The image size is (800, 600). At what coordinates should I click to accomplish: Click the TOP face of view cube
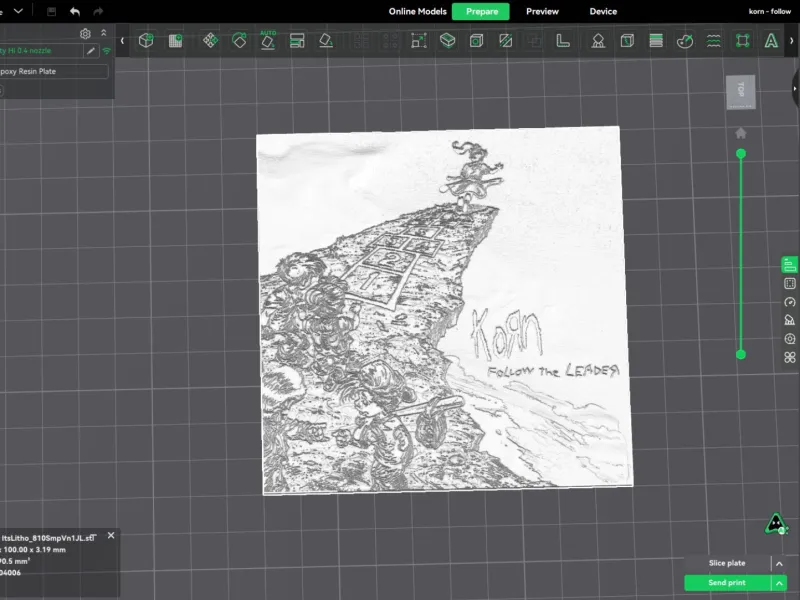[741, 92]
